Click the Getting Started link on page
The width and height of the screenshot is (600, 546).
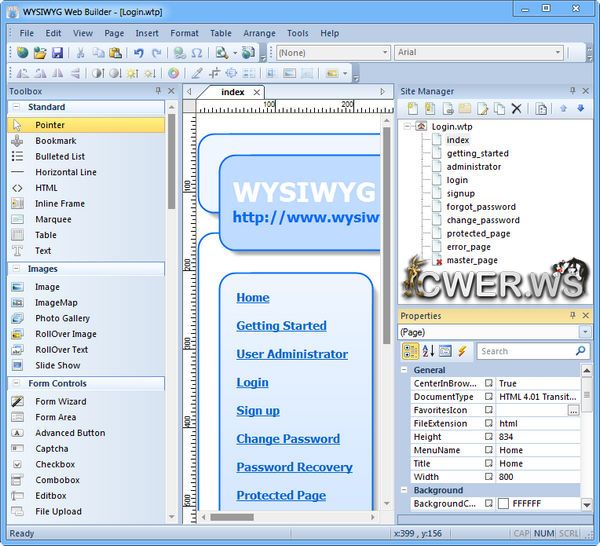[281, 325]
